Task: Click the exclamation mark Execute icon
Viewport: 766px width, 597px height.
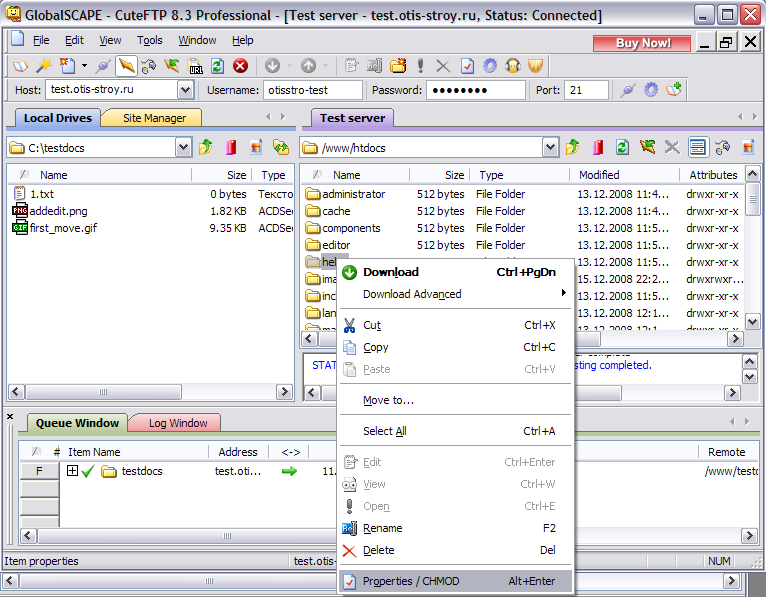Action: 420,65
